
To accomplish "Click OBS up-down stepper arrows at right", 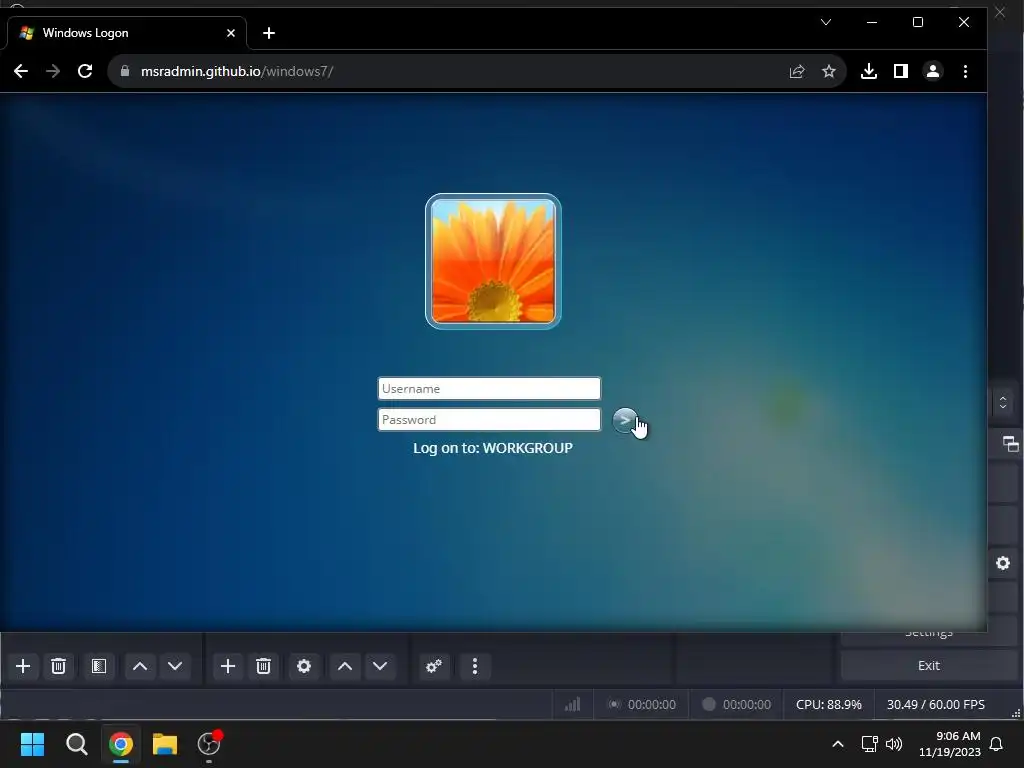I will click(x=1003, y=402).
